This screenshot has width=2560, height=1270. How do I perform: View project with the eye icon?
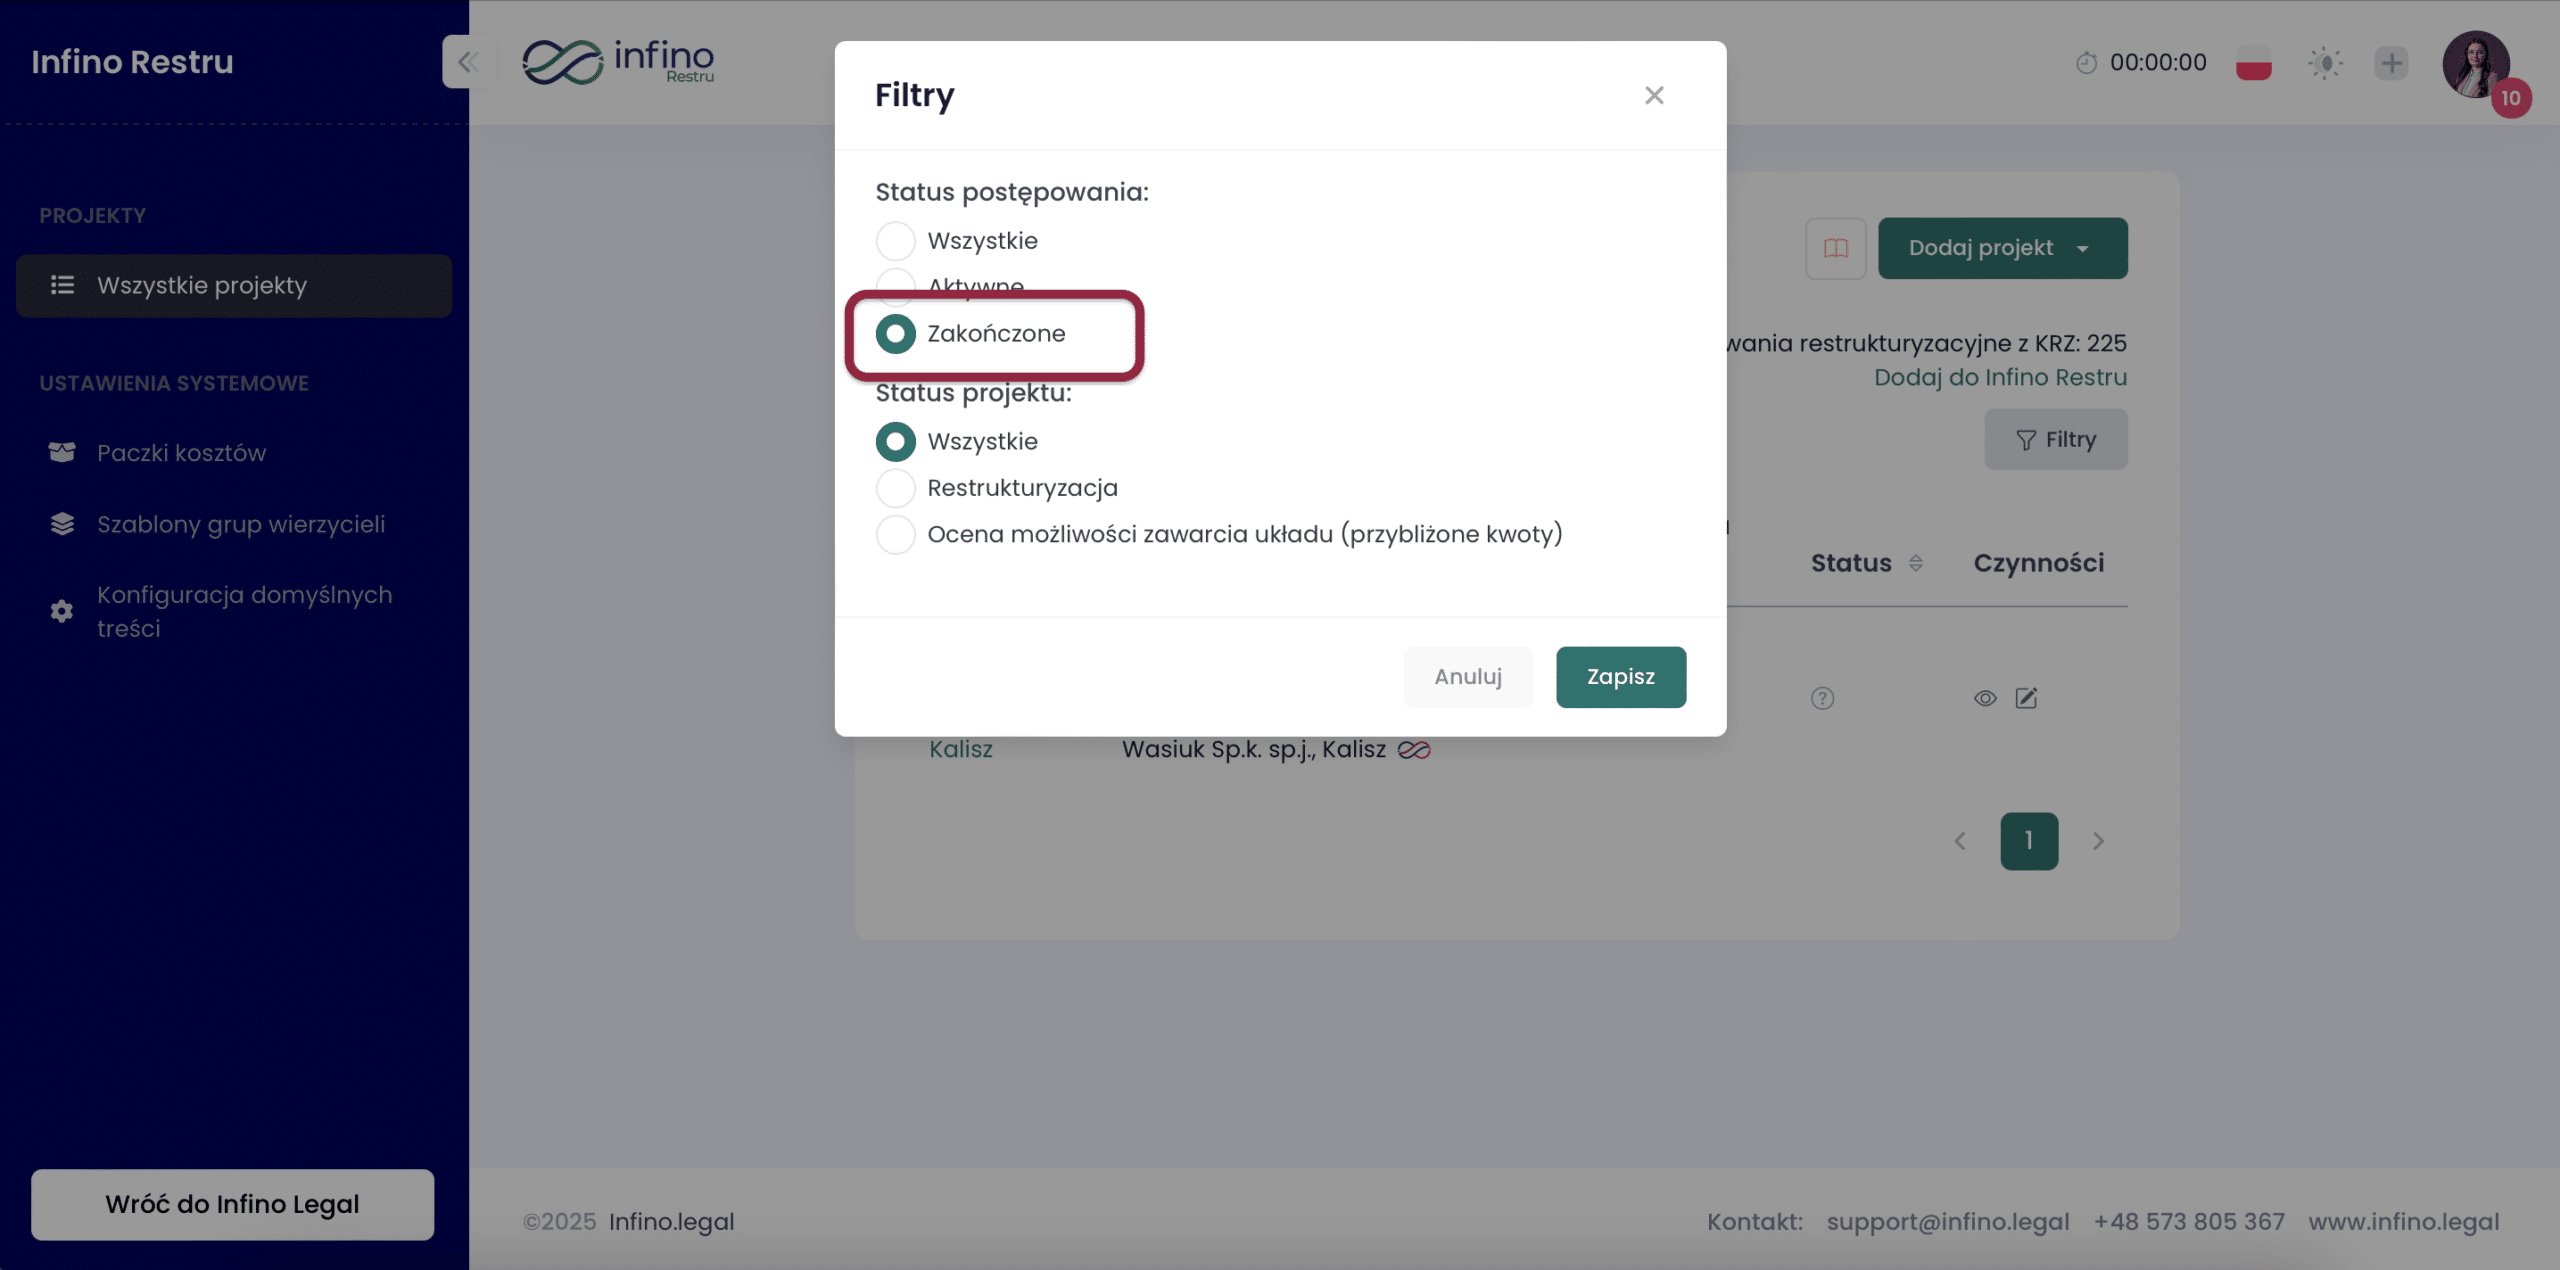click(x=1985, y=698)
